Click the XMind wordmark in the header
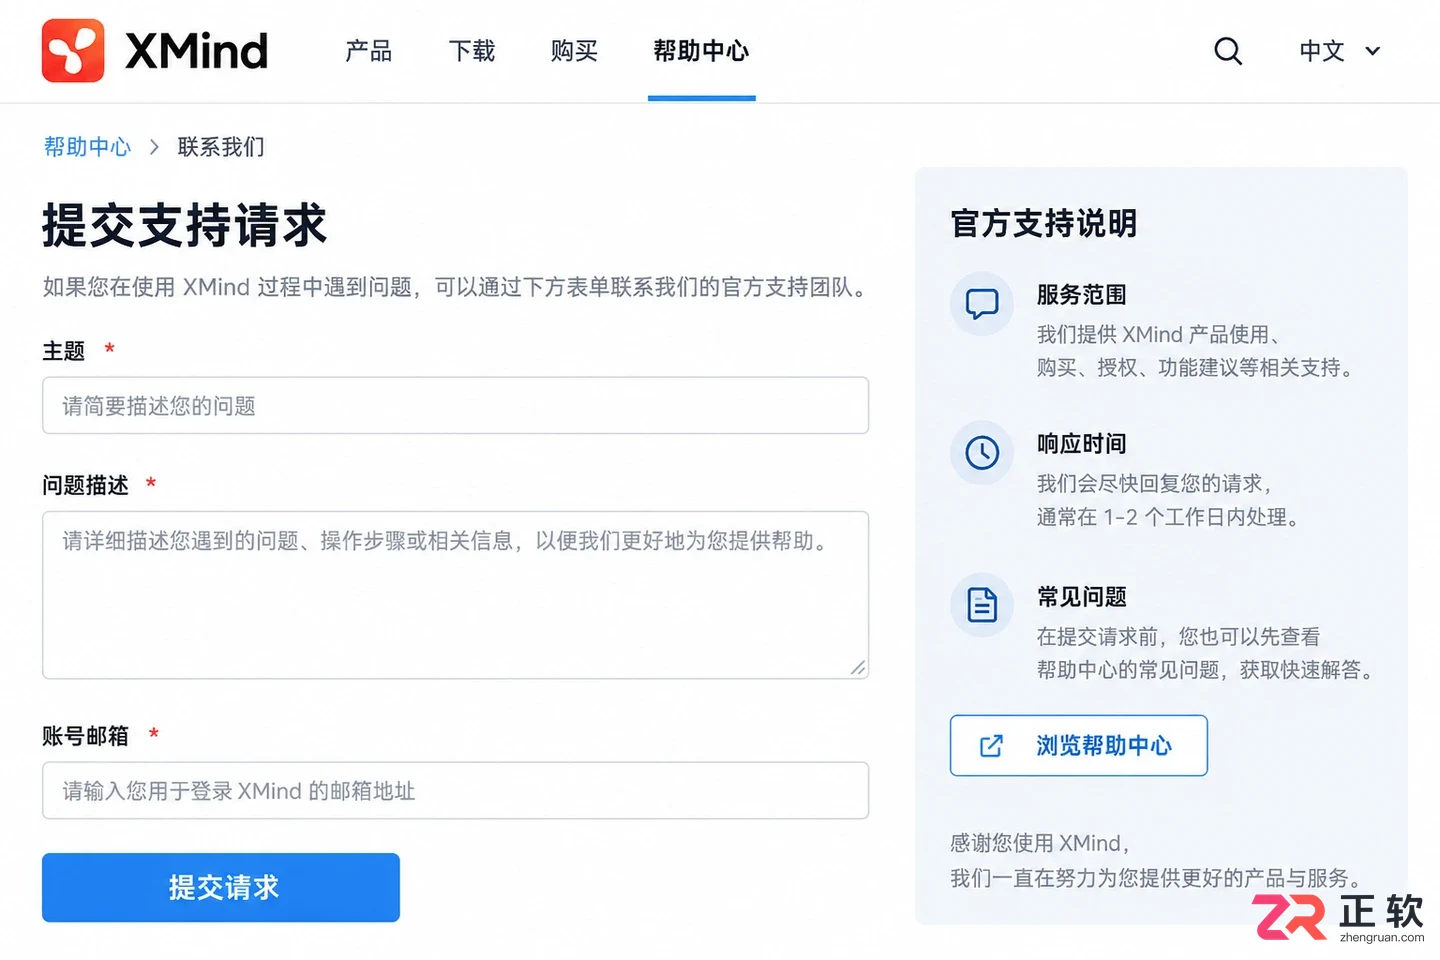The image size is (1440, 960). (197, 51)
